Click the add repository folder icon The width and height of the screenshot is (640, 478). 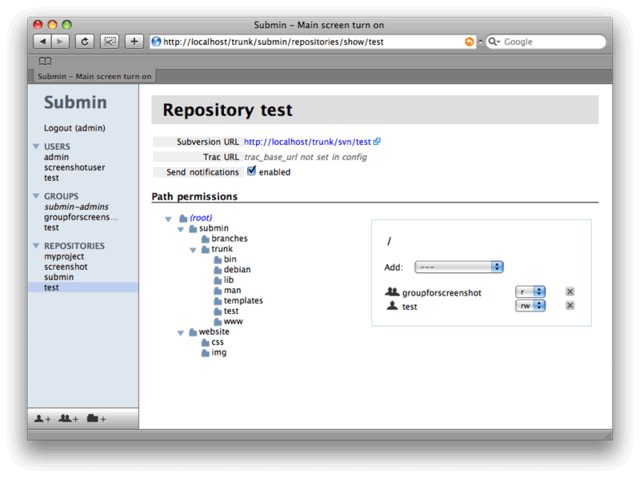click(96, 419)
